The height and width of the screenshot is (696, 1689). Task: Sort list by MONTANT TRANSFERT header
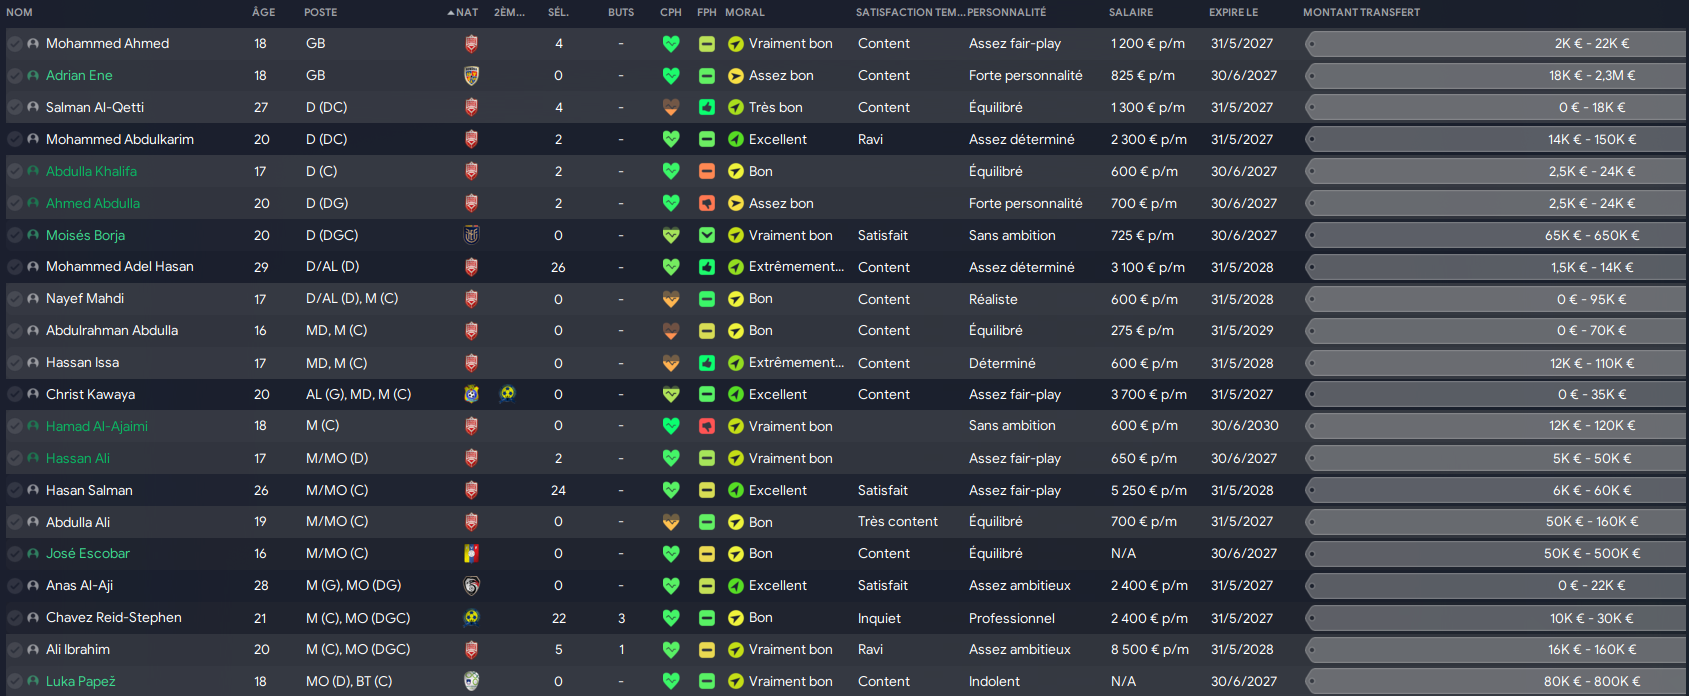coord(1361,12)
